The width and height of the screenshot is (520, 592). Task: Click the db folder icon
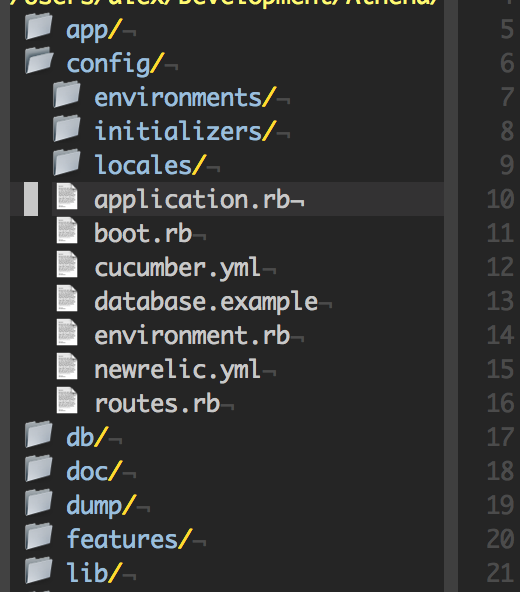click(39, 434)
